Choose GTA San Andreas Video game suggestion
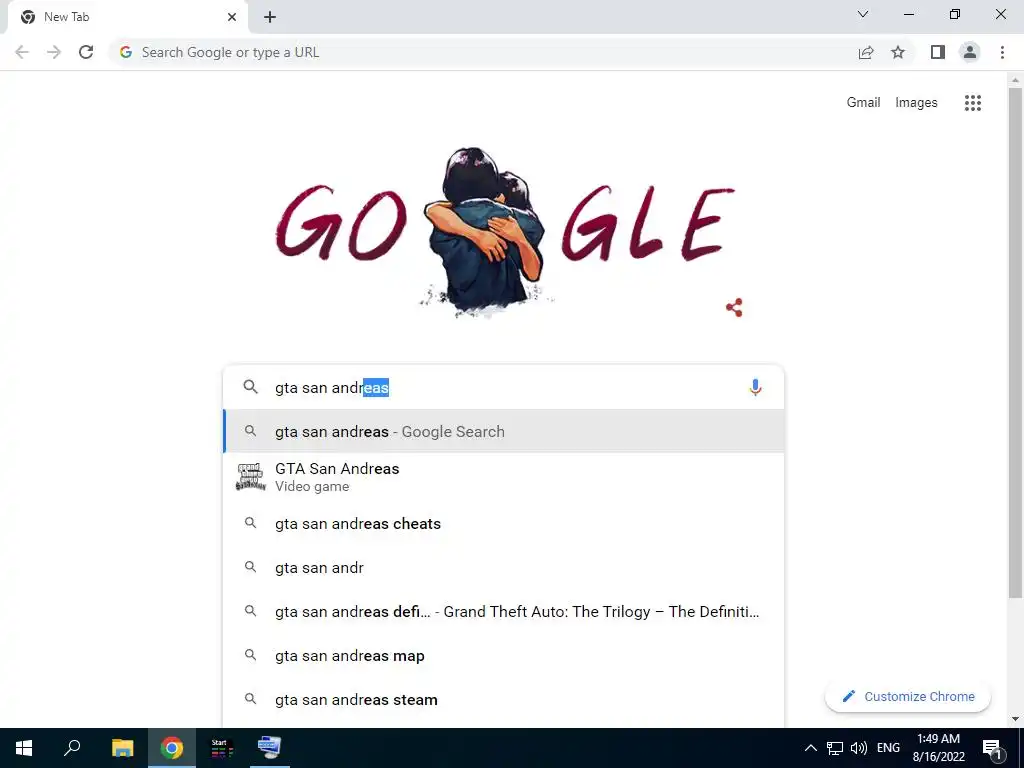Image resolution: width=1024 pixels, height=768 pixels. [x=504, y=477]
